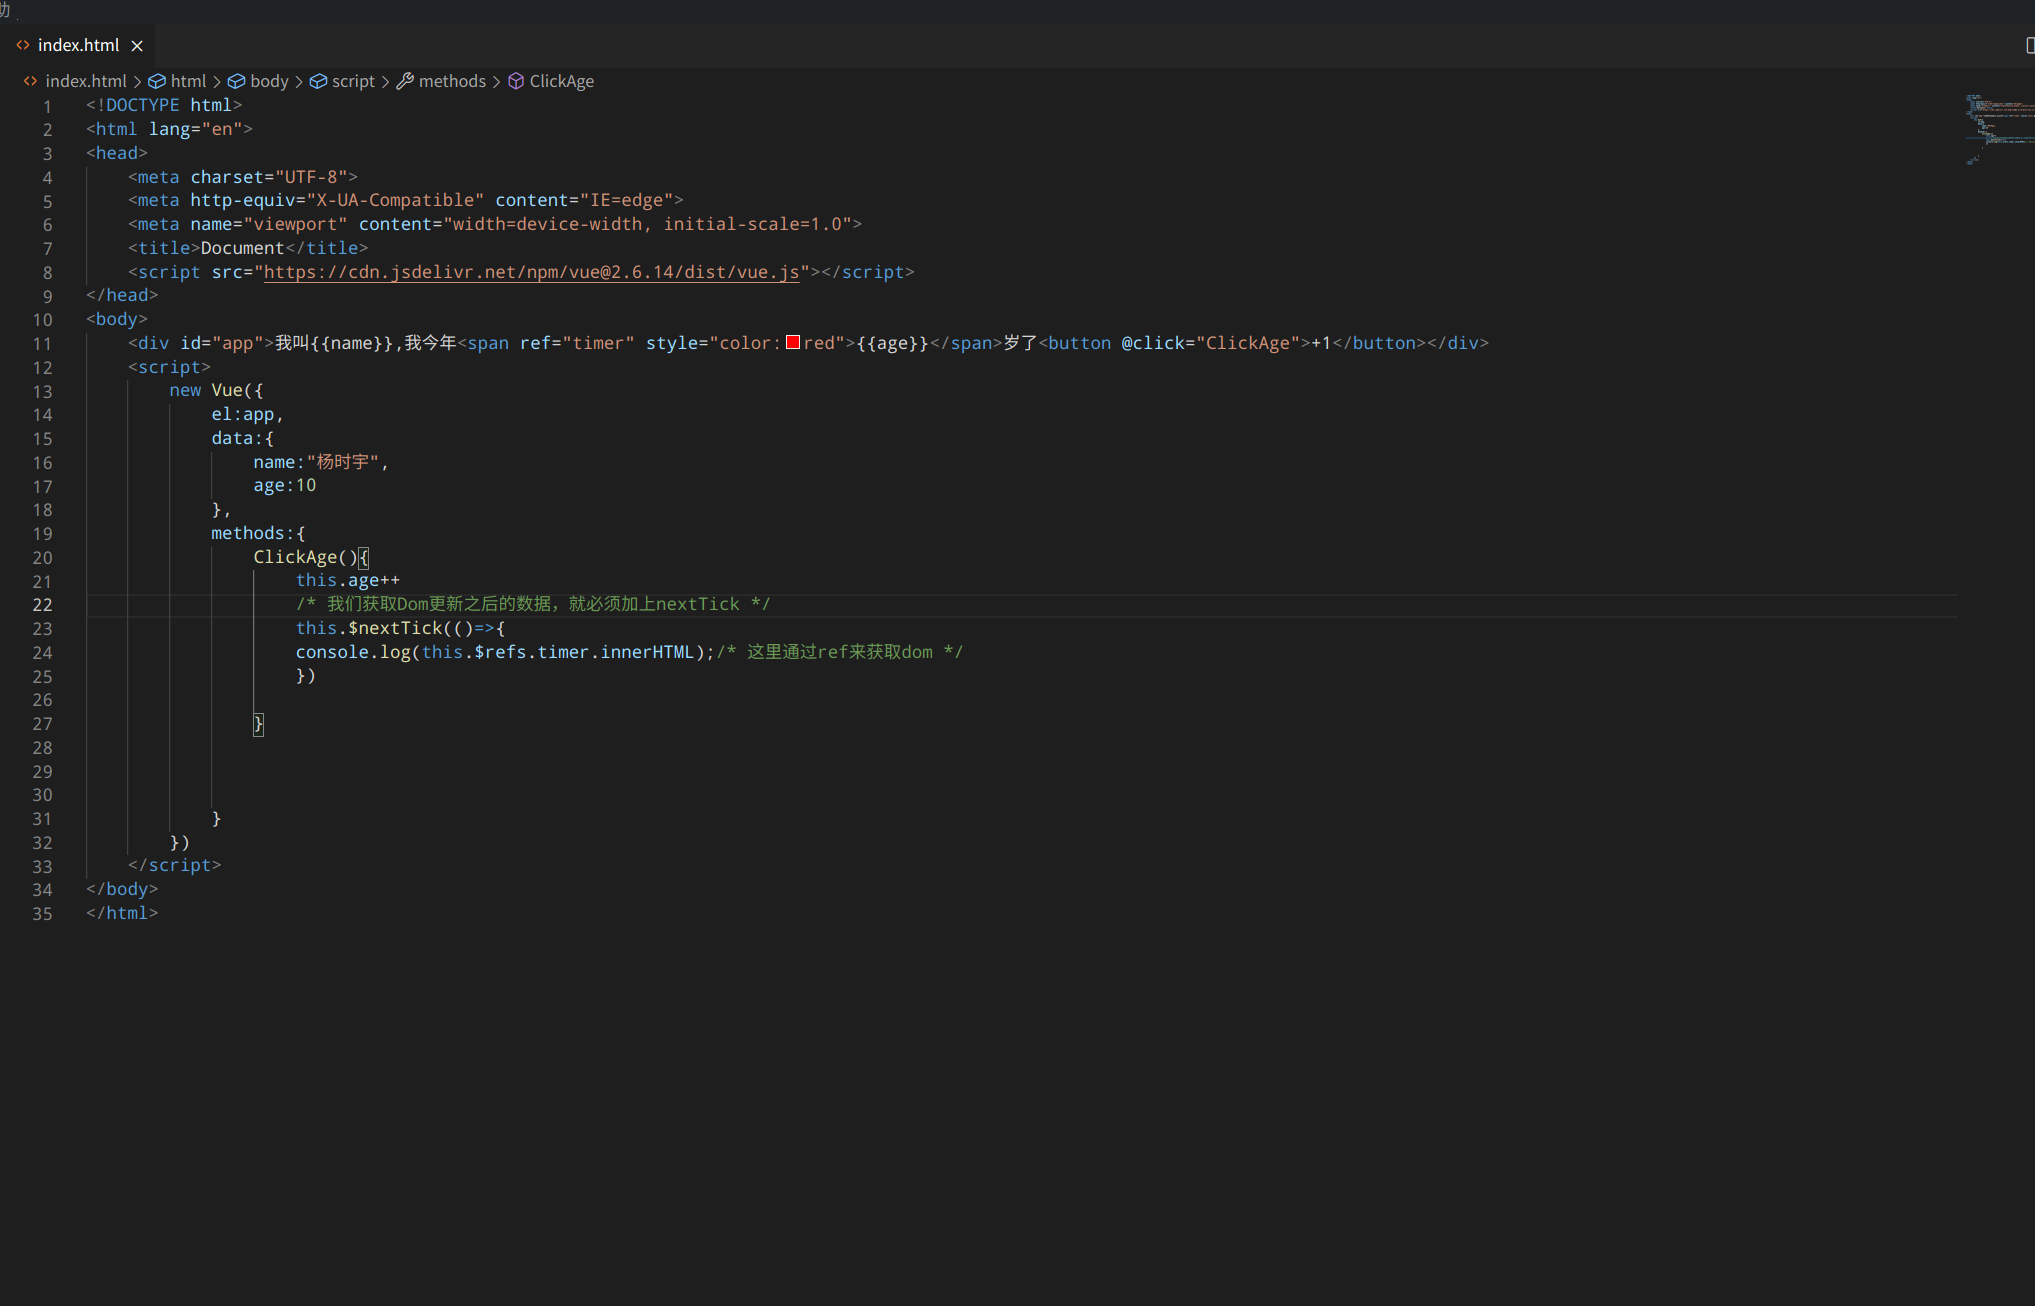Click the index.html breadcrumb file item
This screenshot has height=1306, width=2035.
[86, 81]
